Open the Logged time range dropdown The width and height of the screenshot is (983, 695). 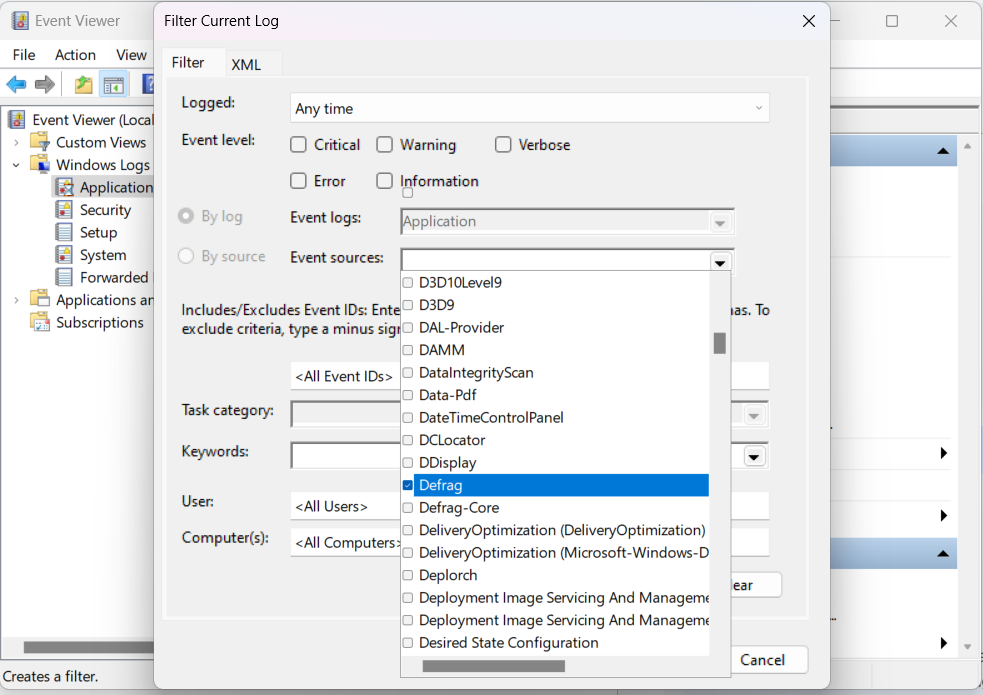pyautogui.click(x=530, y=108)
